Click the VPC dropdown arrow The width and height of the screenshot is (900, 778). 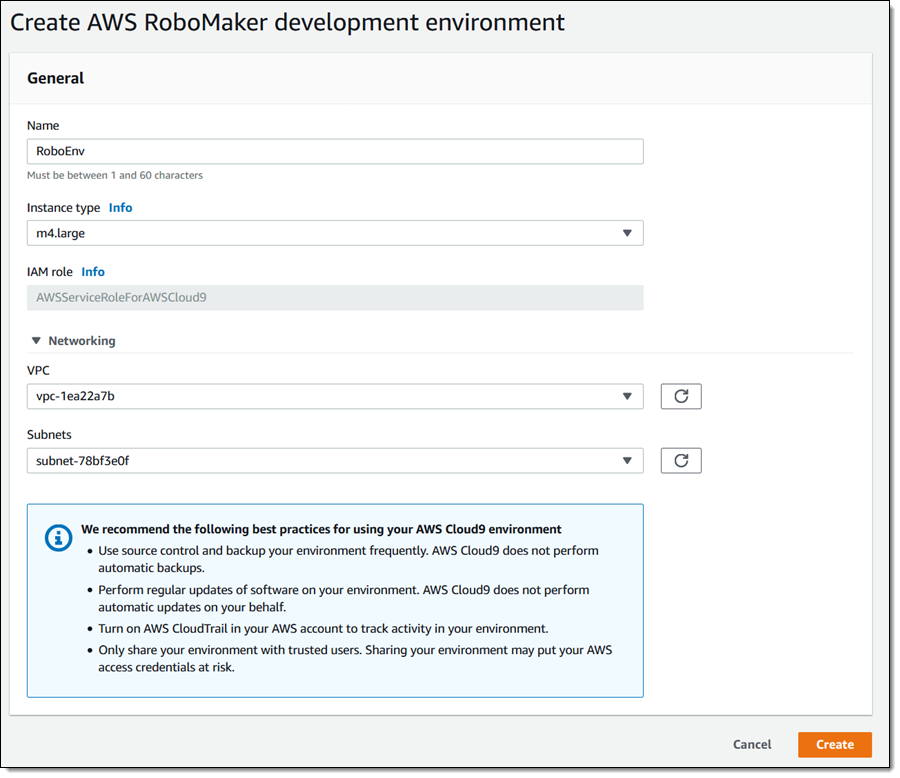[627, 396]
